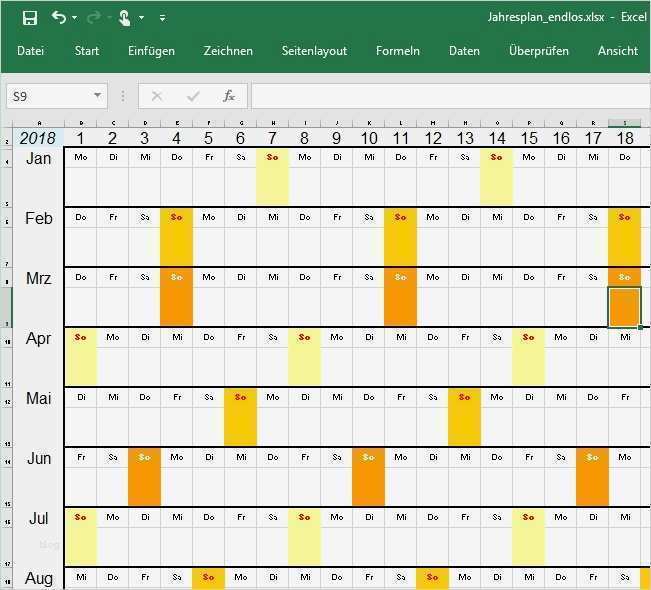Viewport: 651px width, 590px height.
Task: Open the Datei tab
Action: coord(30,51)
